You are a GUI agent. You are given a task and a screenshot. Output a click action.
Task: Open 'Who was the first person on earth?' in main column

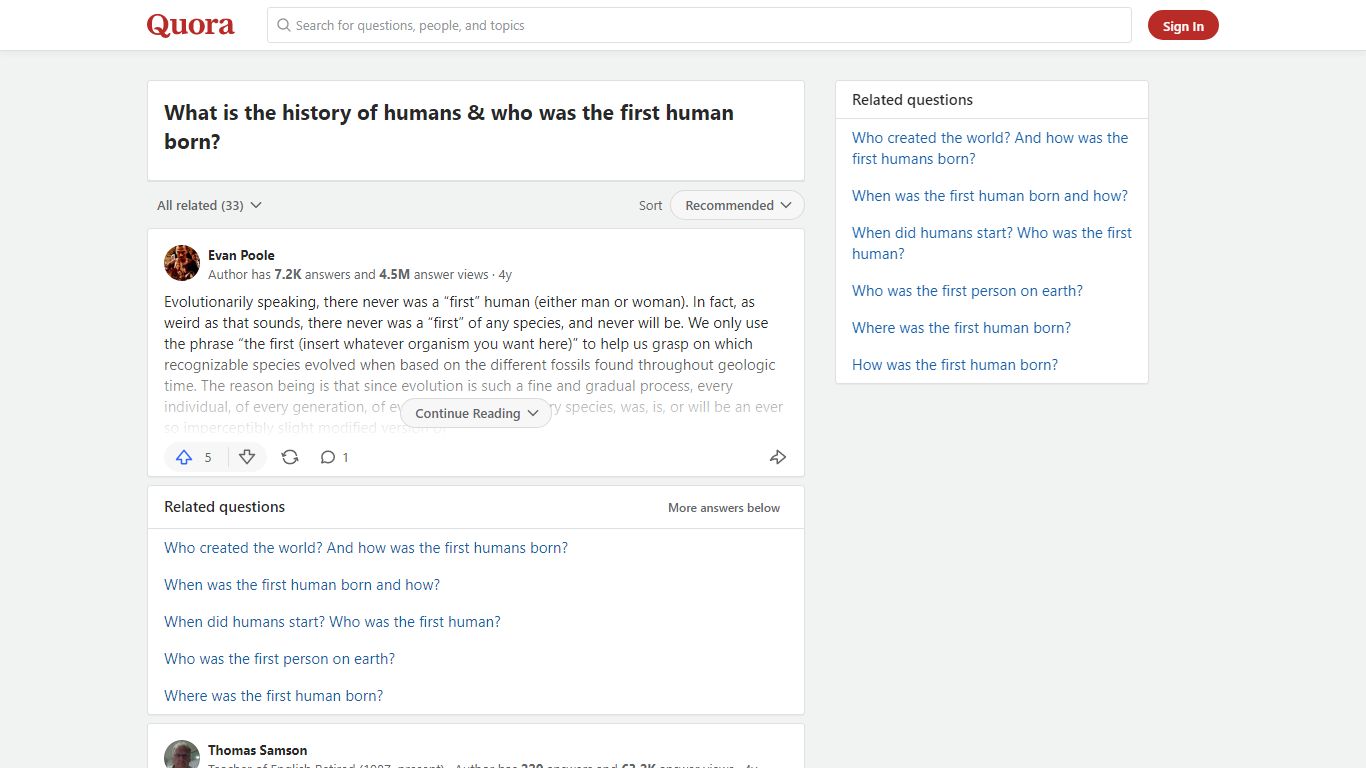tap(279, 659)
